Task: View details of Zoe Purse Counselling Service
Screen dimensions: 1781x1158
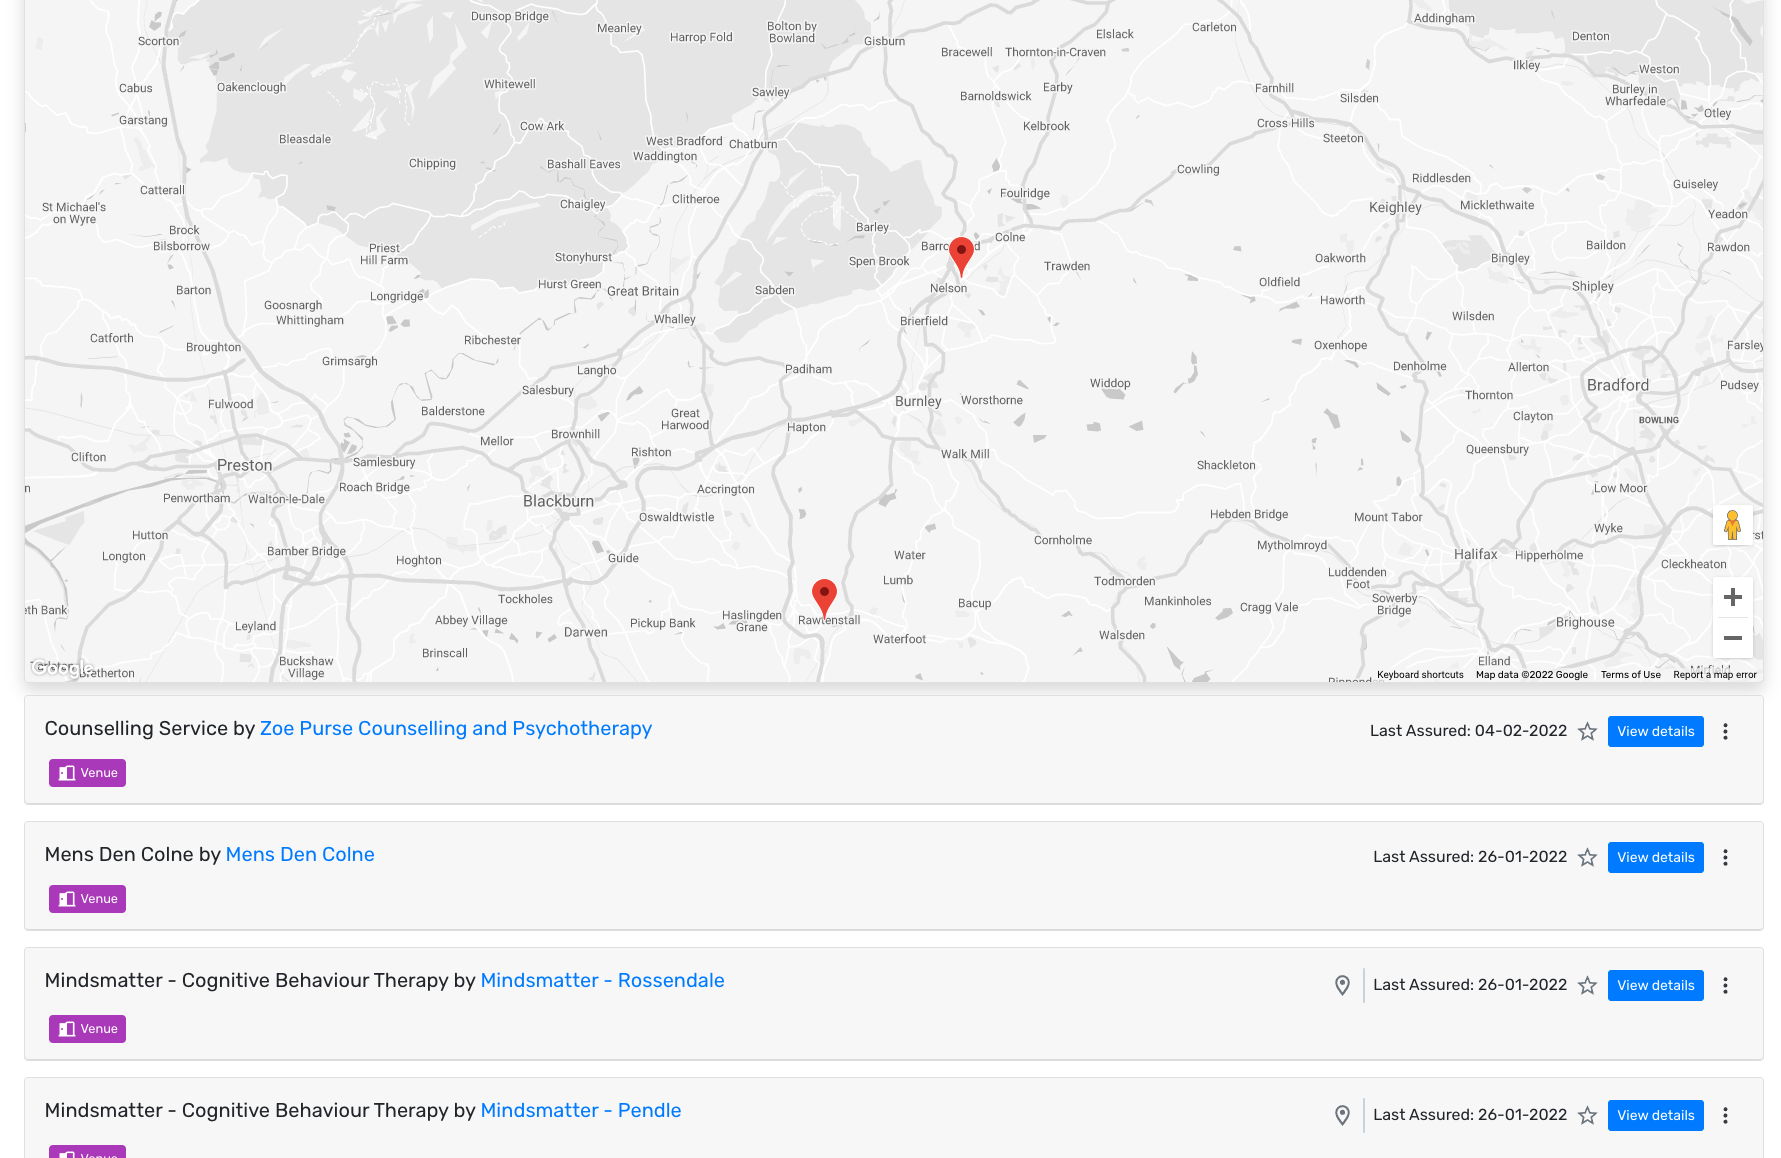Action: (1655, 731)
